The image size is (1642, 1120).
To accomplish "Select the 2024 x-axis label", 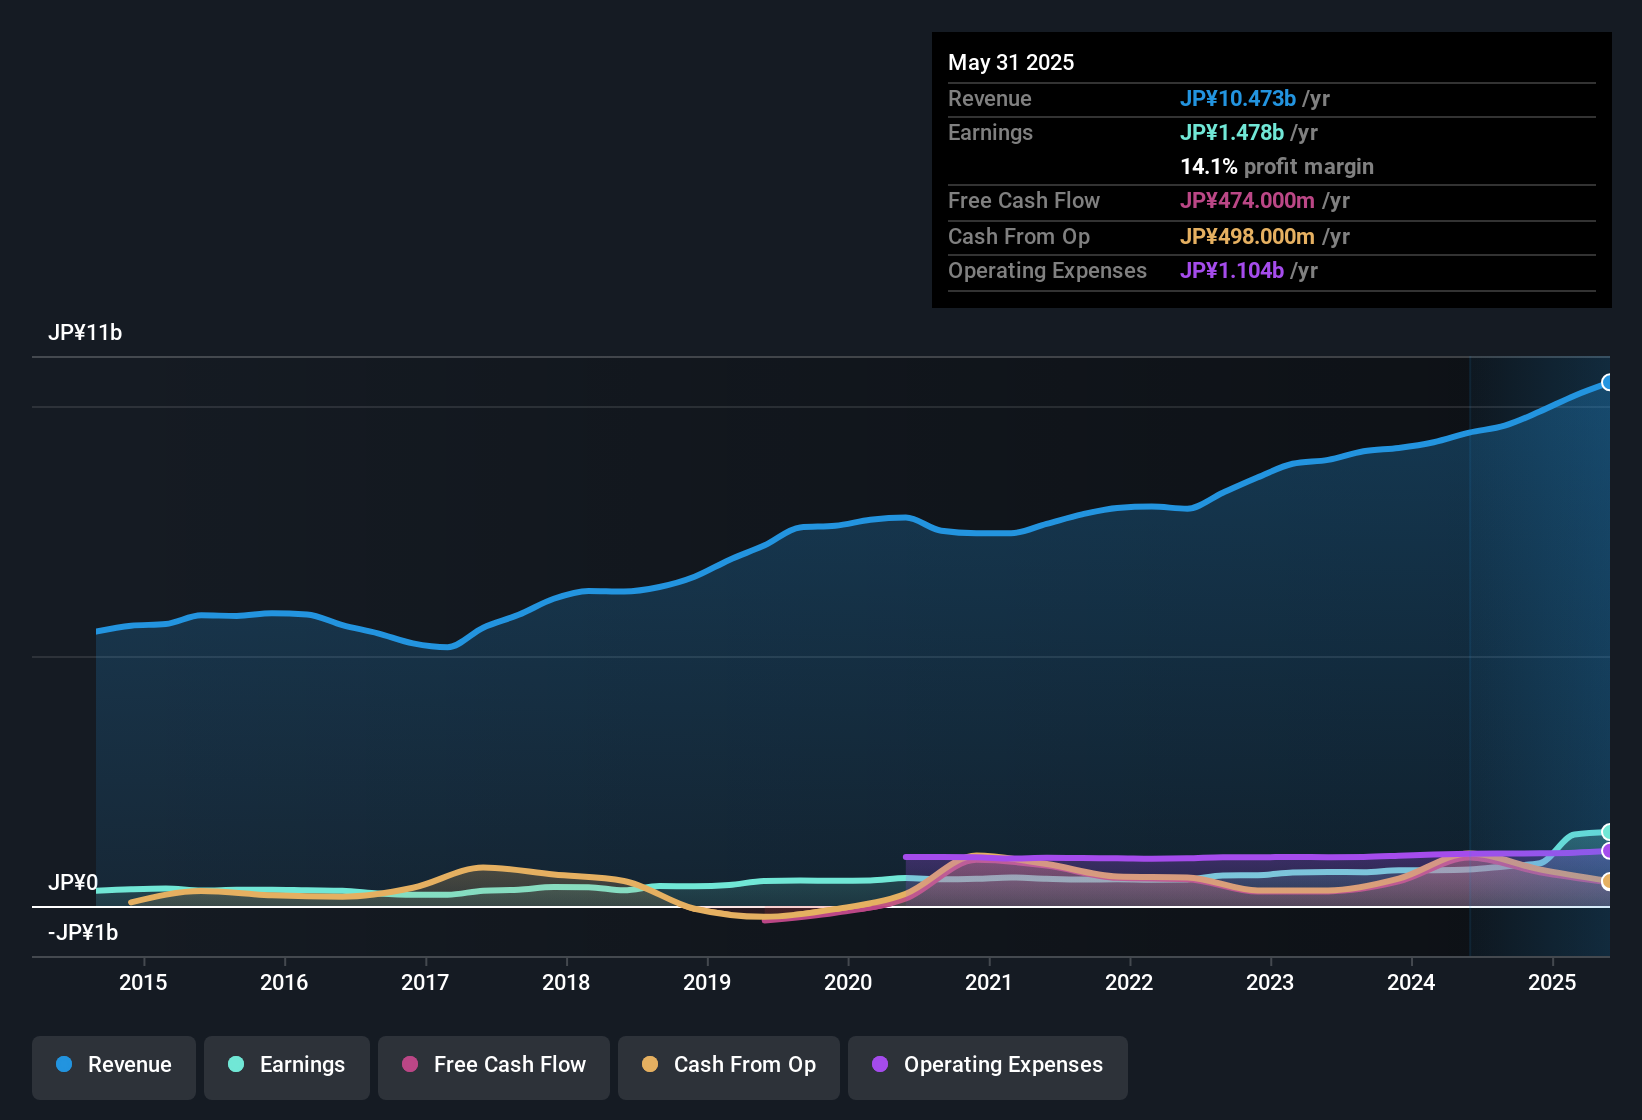I will click(x=1411, y=982).
